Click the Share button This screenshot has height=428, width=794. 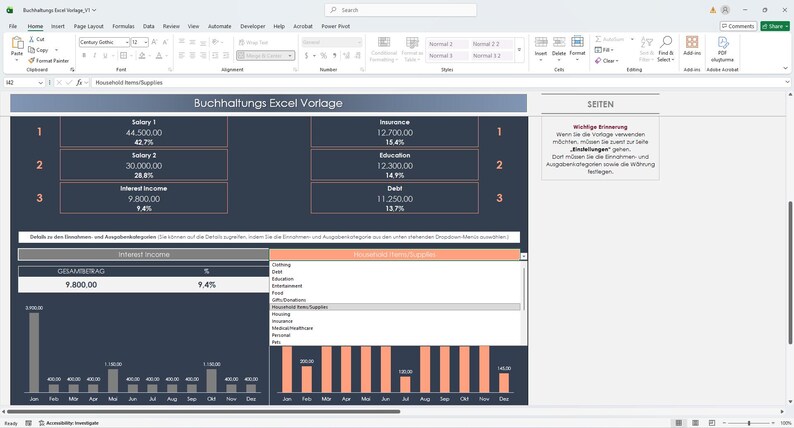coord(775,26)
